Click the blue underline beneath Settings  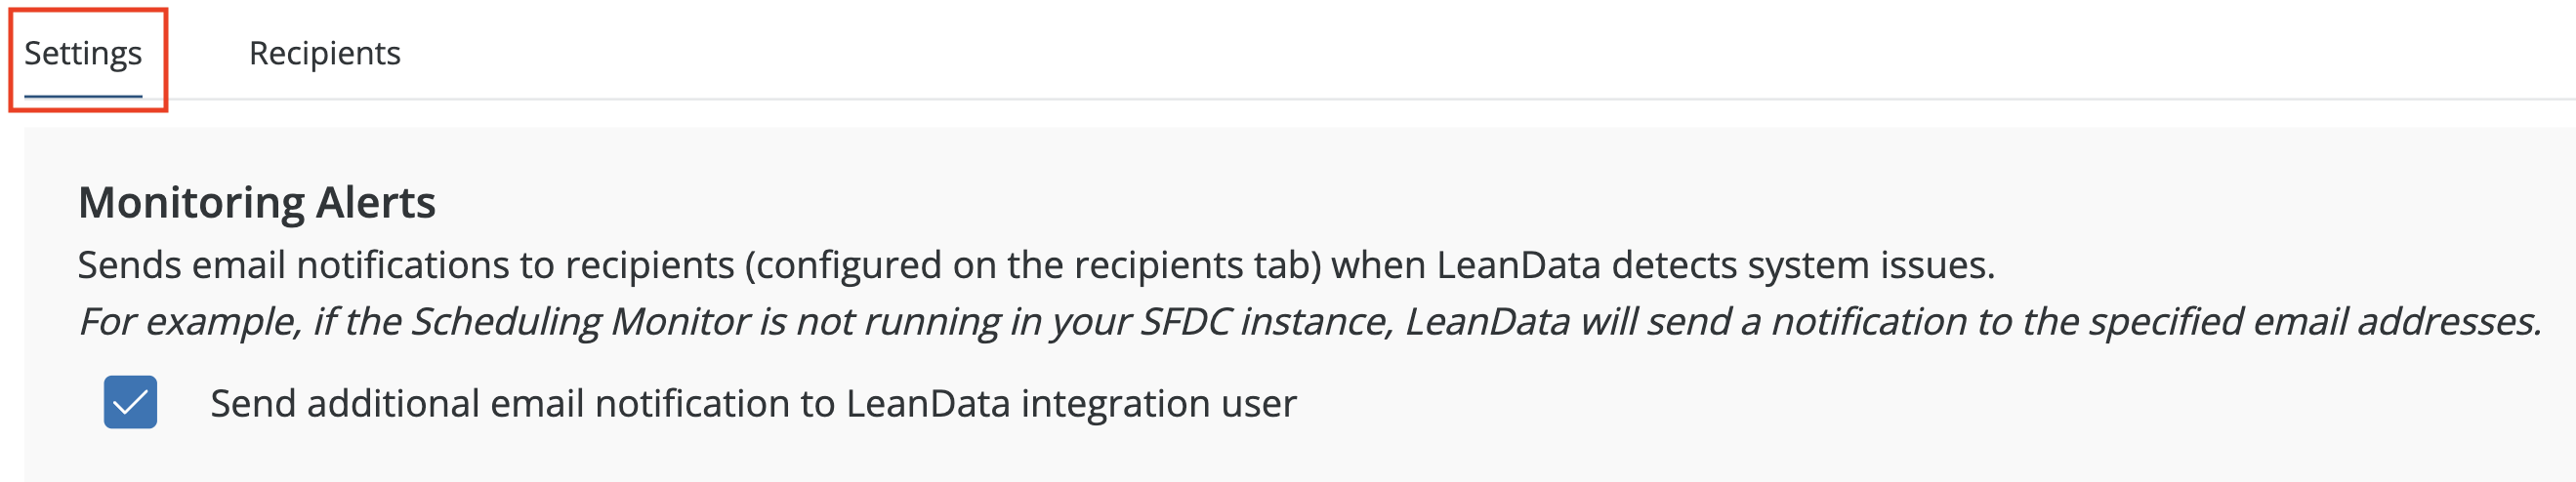(x=83, y=96)
